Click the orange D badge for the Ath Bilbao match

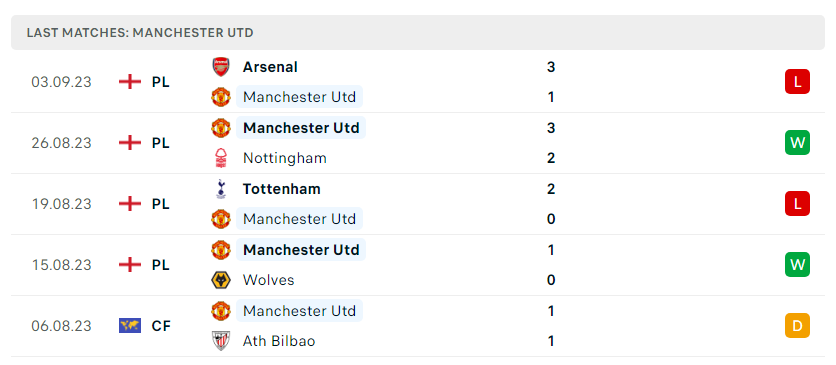point(797,326)
